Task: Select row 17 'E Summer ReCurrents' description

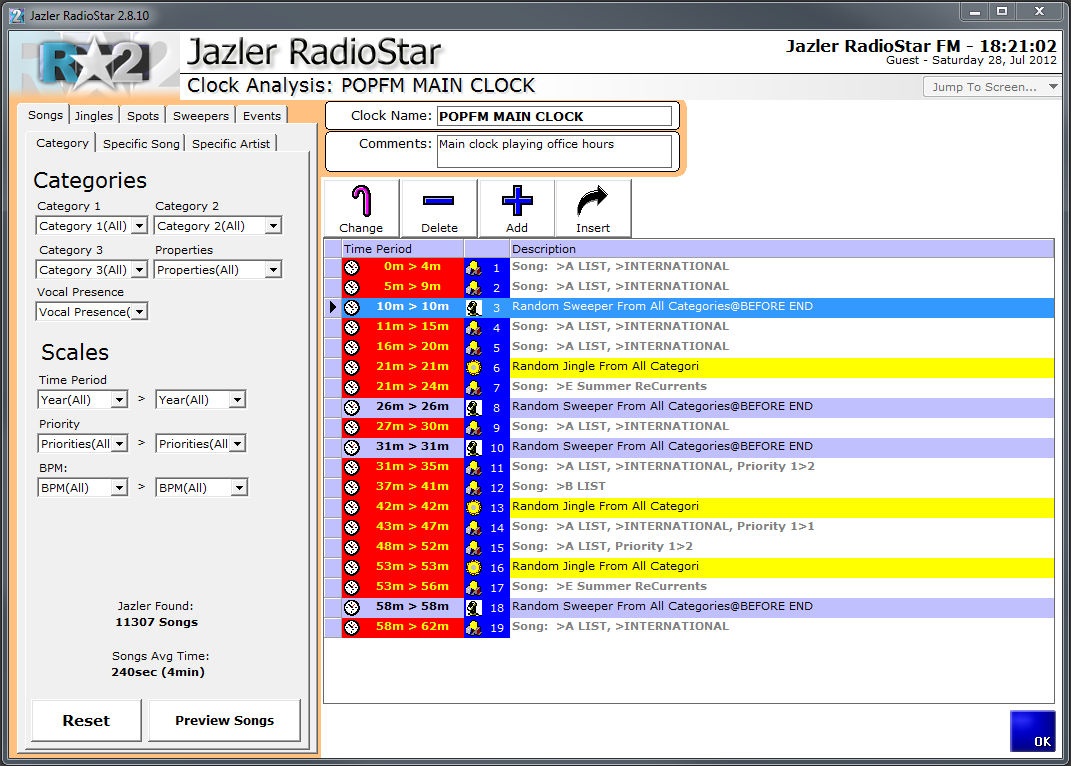Action: click(x=781, y=586)
